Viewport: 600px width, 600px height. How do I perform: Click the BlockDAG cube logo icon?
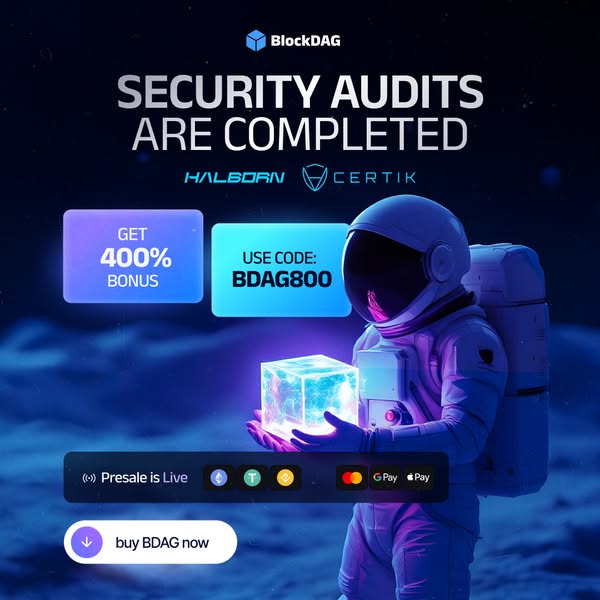[256, 41]
